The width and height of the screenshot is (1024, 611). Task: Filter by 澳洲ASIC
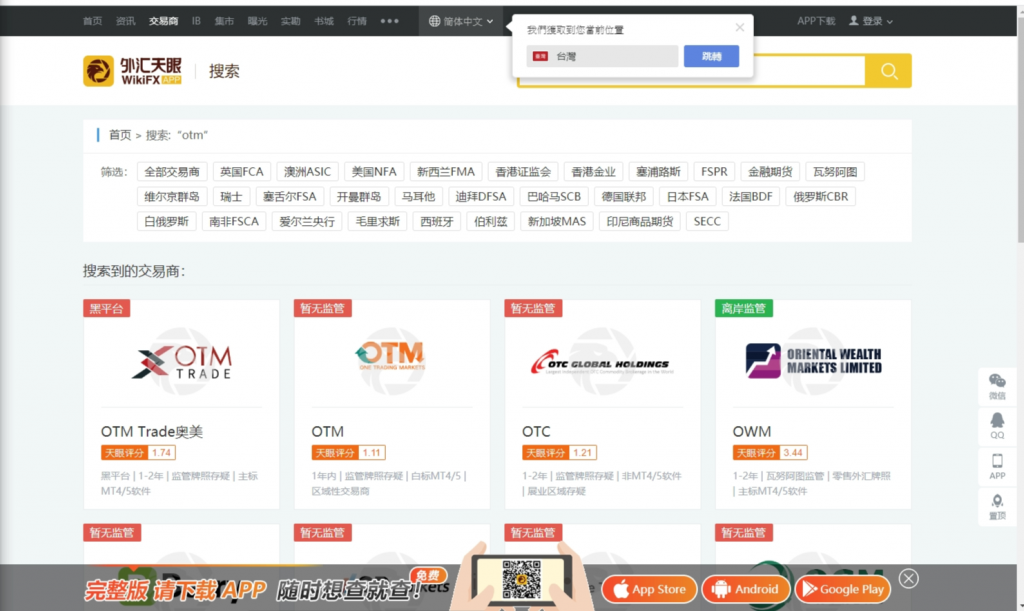click(x=308, y=172)
